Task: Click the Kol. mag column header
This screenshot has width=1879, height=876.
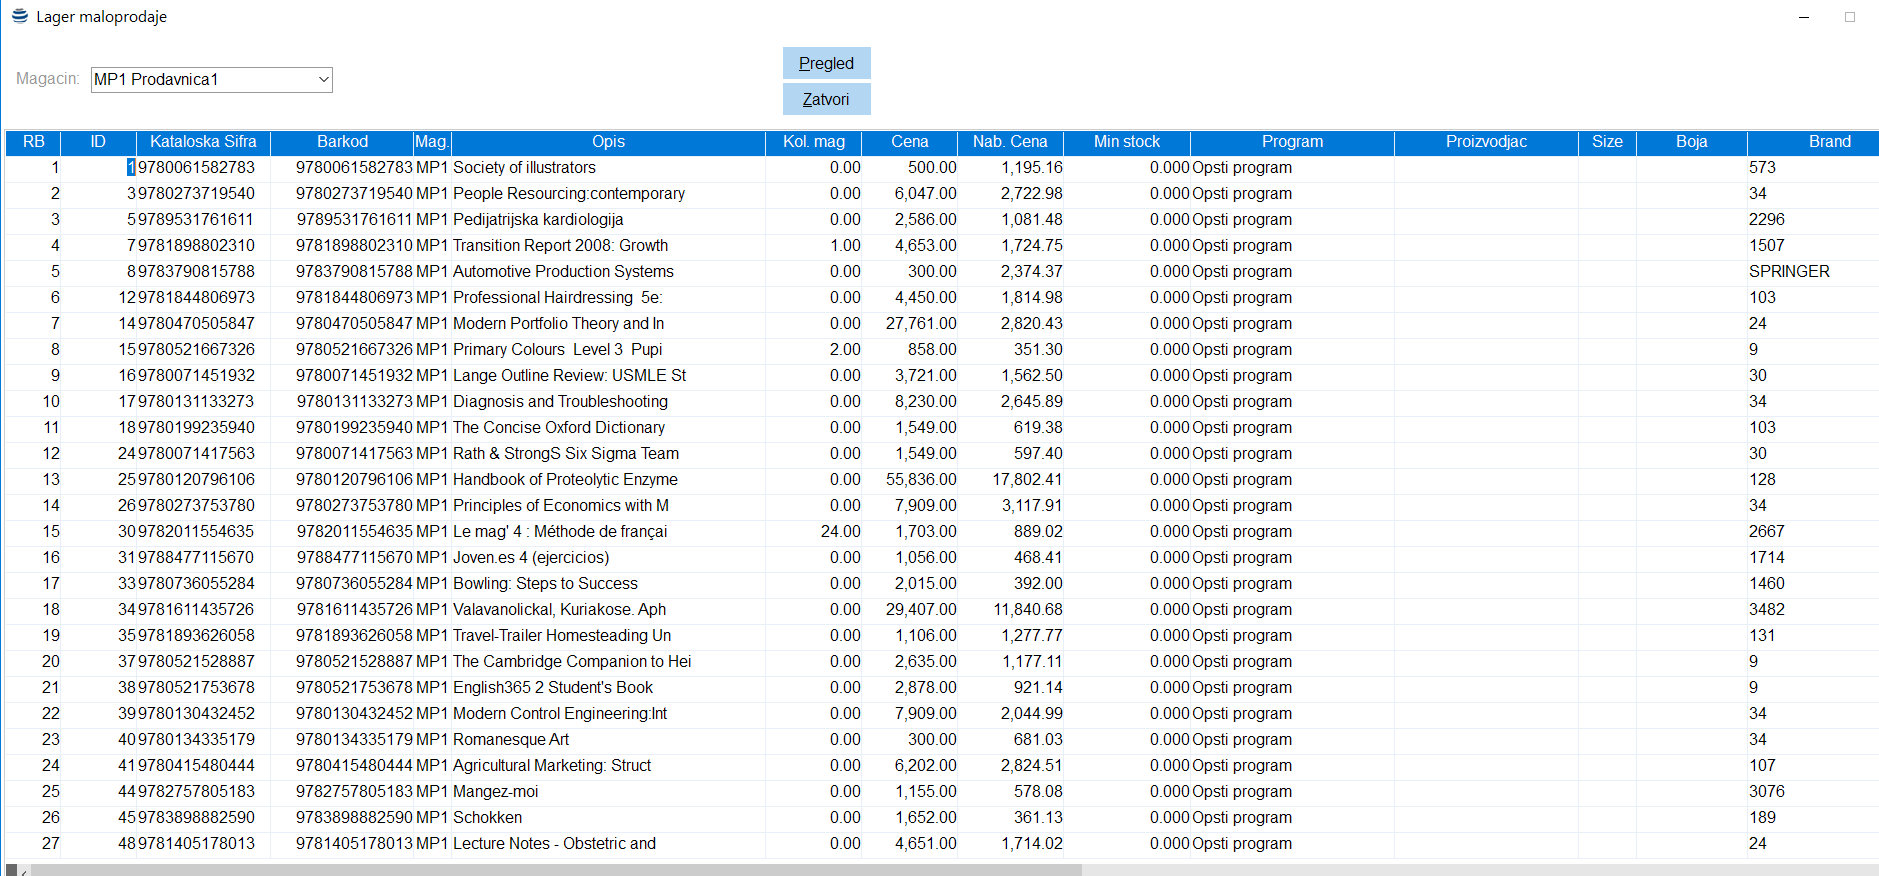Action: click(813, 142)
